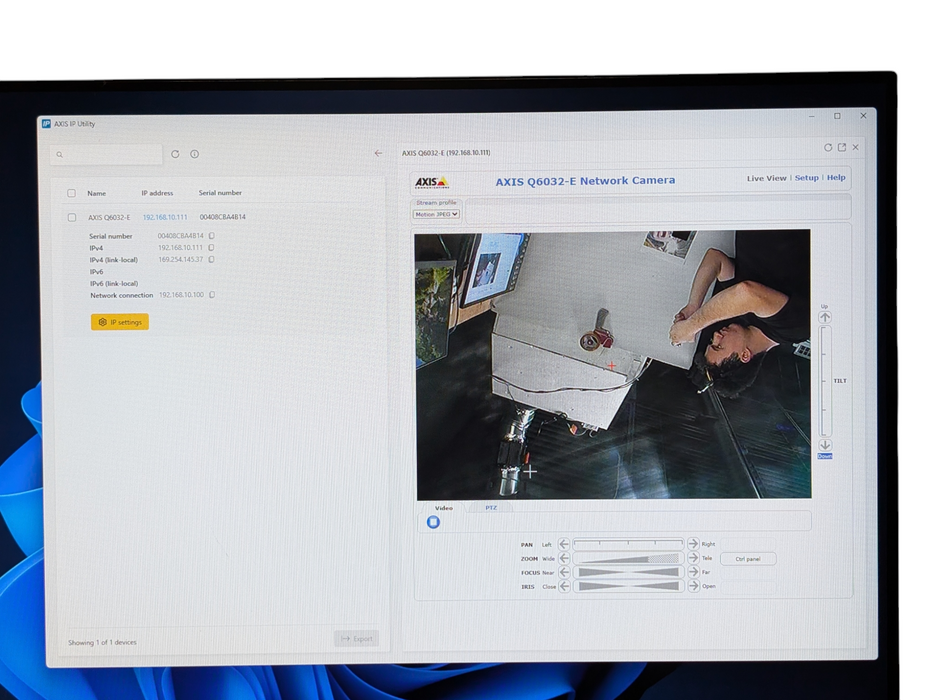Viewport: 930px width, 700px height.
Task: Stop the live video stream
Action: click(434, 522)
